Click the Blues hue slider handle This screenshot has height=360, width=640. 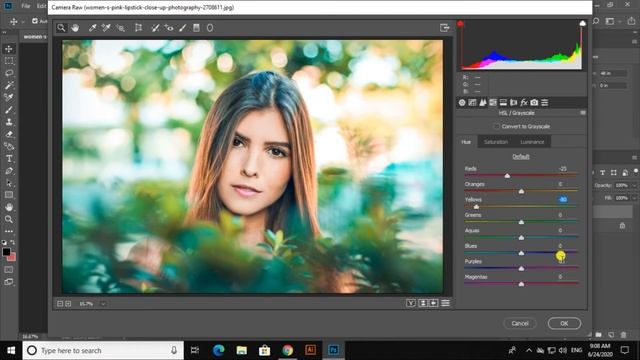[x=521, y=253]
